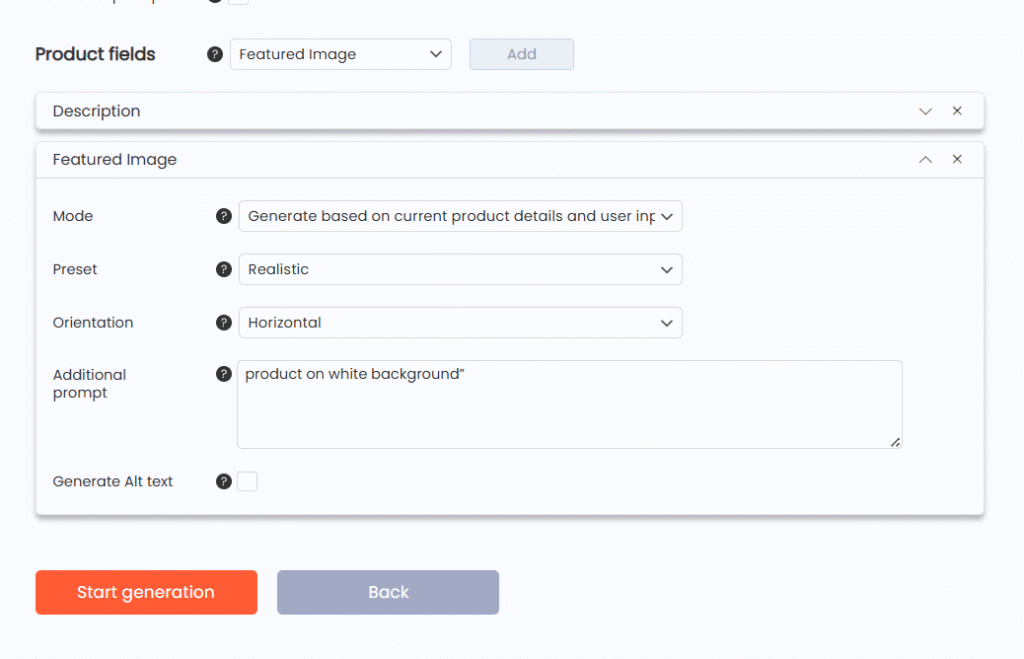Open the Product fields dropdown
The image size is (1024, 659).
(340, 54)
